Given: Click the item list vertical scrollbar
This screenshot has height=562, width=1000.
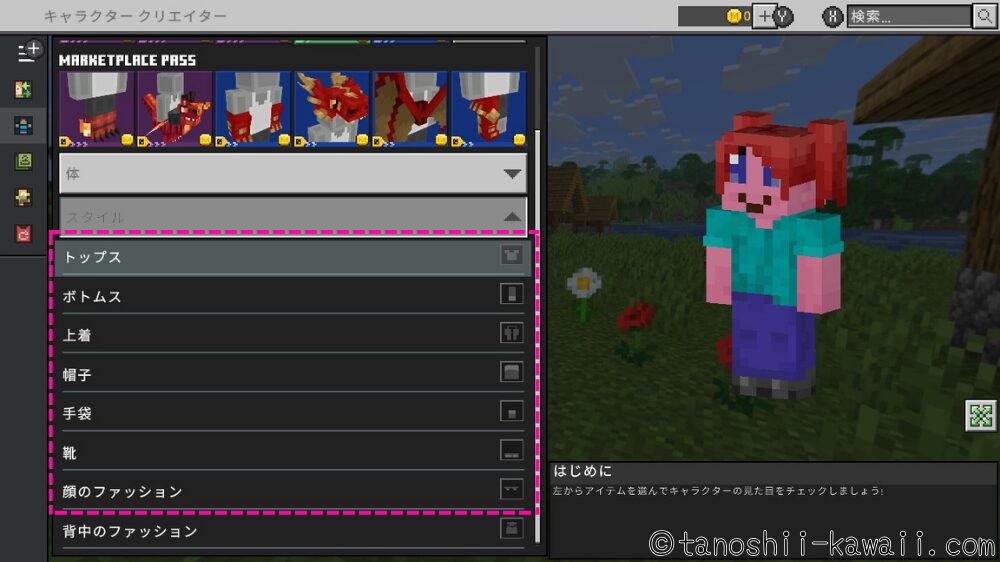Looking at the screenshot, I should (539, 300).
